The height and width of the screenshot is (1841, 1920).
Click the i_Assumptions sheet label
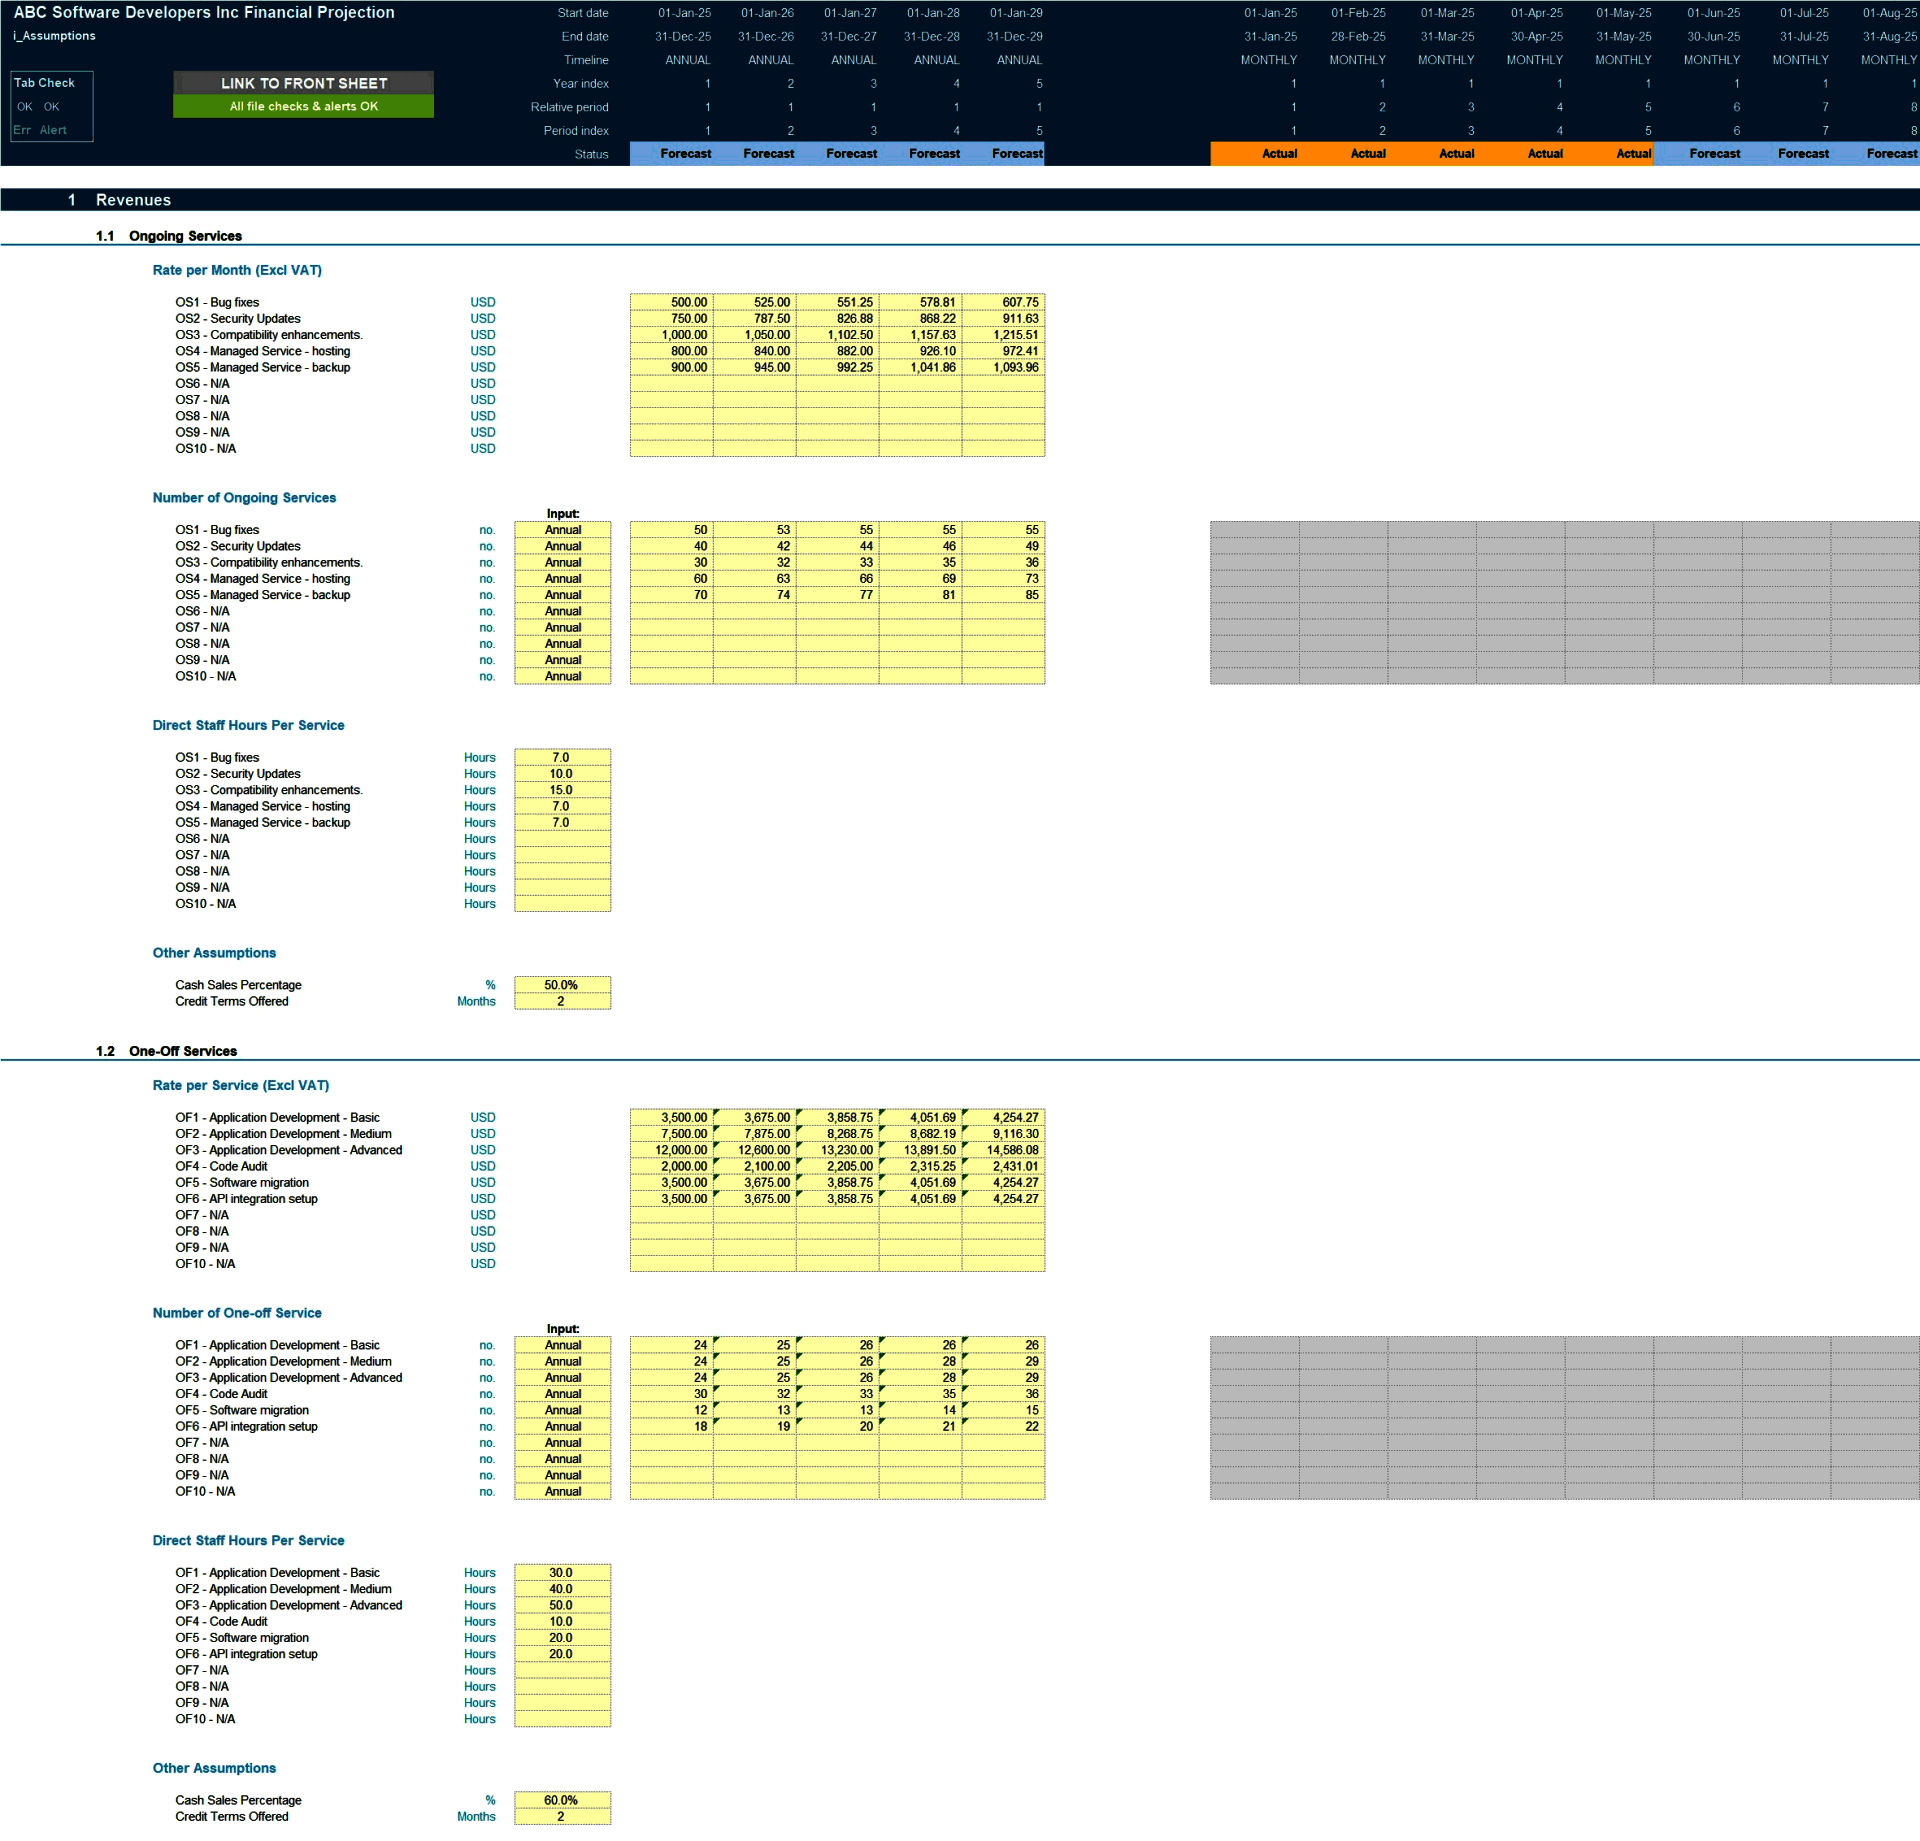[x=55, y=36]
